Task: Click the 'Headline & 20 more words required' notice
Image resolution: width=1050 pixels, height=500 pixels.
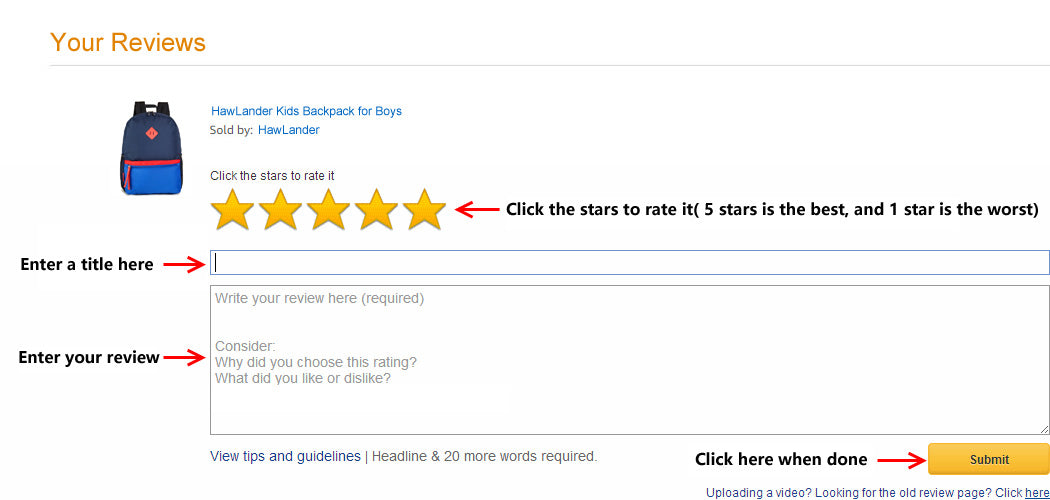Action: pyautogui.click(x=484, y=456)
